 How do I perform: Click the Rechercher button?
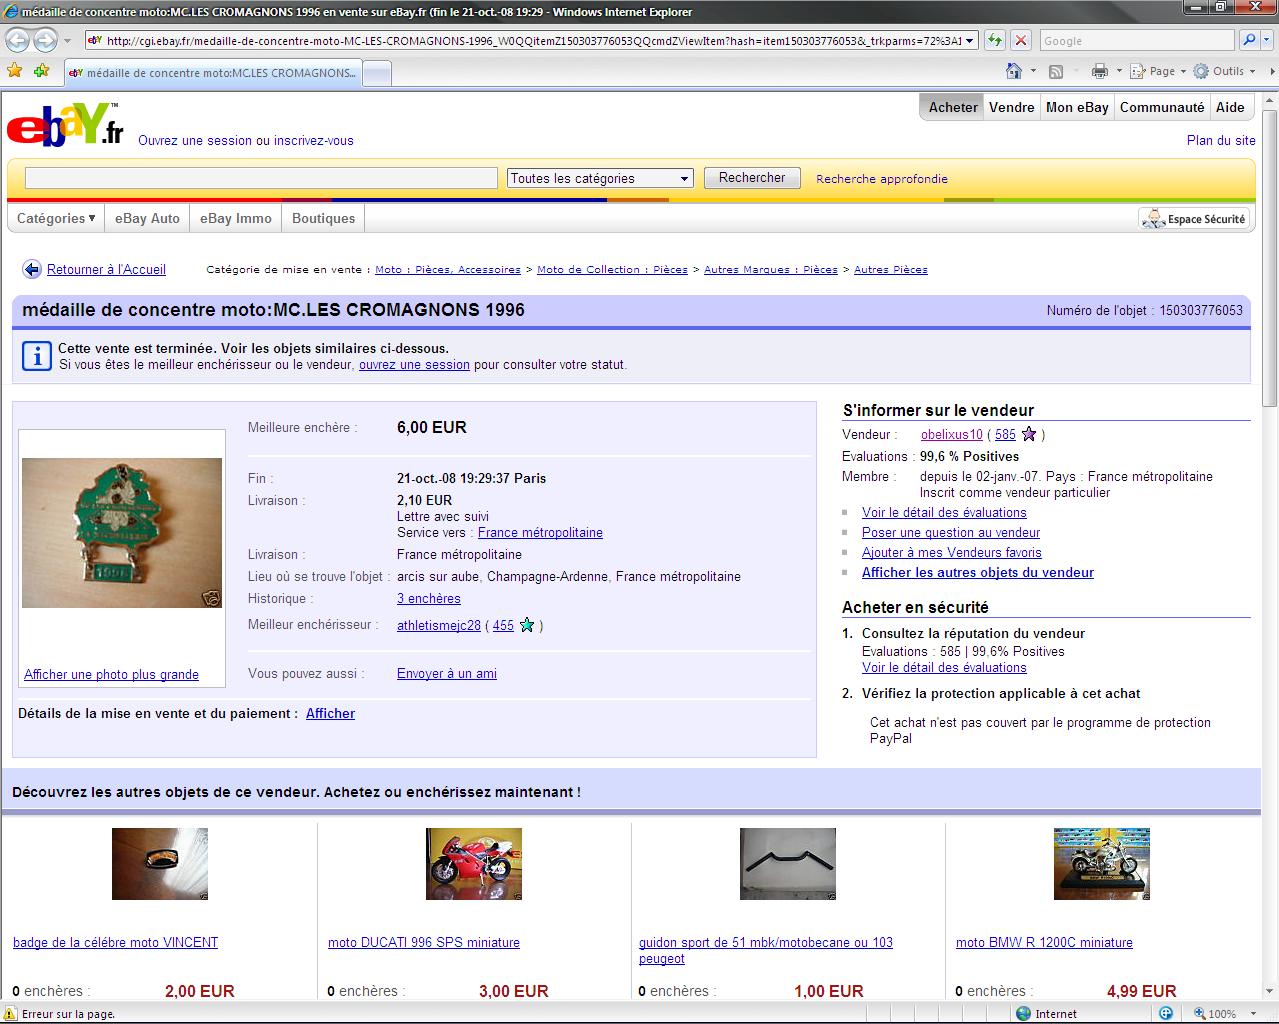click(752, 178)
